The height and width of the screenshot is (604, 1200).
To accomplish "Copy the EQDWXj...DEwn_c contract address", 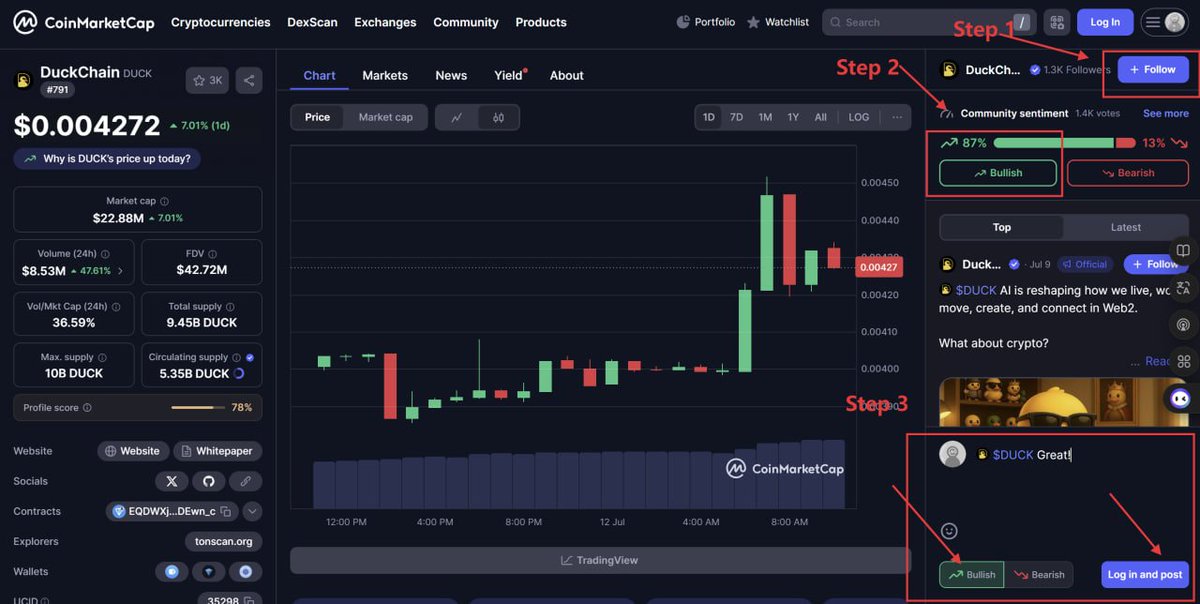I will [226, 512].
